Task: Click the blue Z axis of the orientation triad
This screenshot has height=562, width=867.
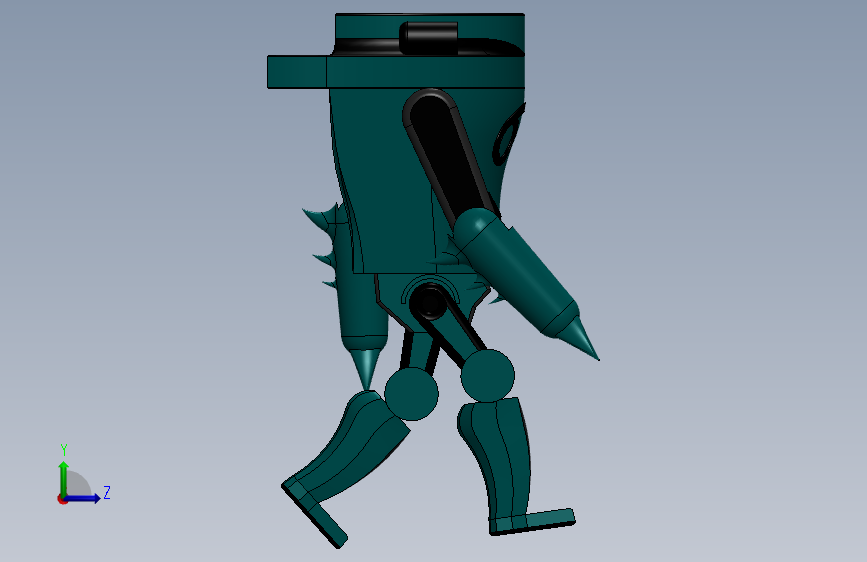Action: point(82,498)
